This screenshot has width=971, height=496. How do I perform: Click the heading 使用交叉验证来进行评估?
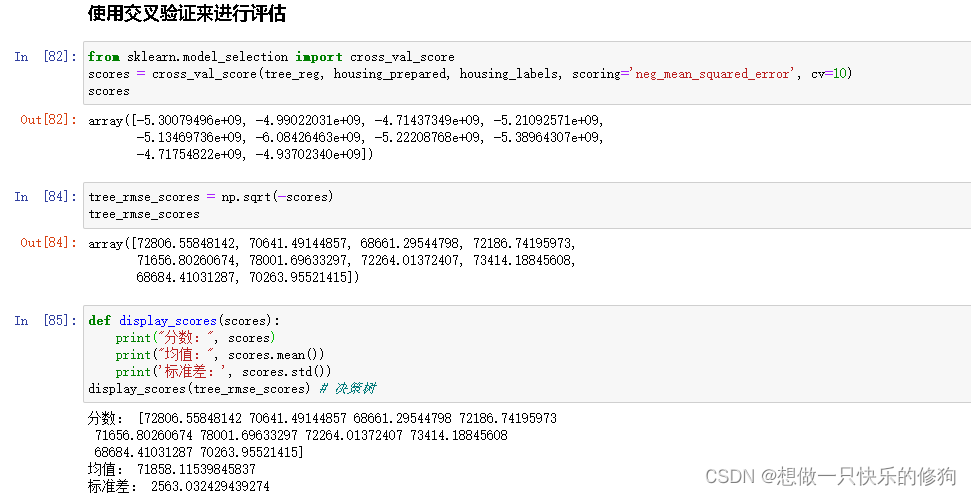pyautogui.click(x=186, y=14)
